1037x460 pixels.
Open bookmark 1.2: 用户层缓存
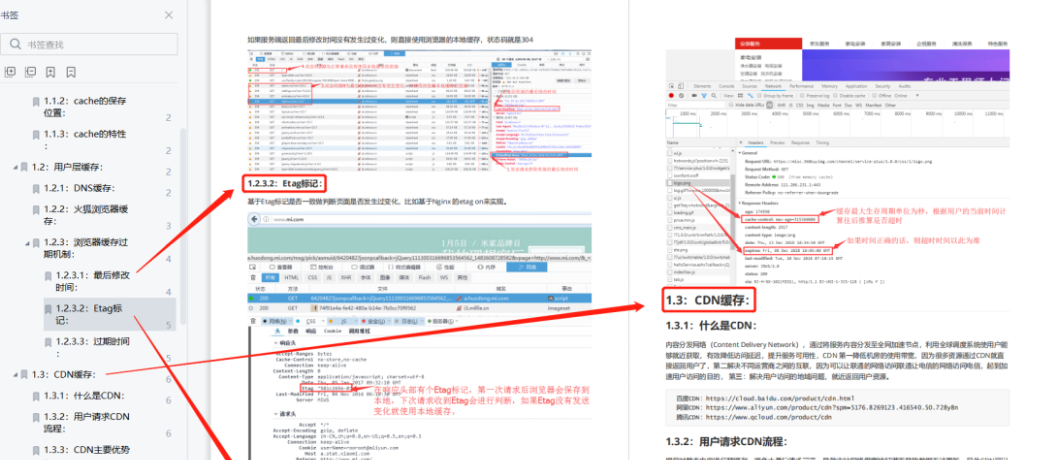(67, 167)
